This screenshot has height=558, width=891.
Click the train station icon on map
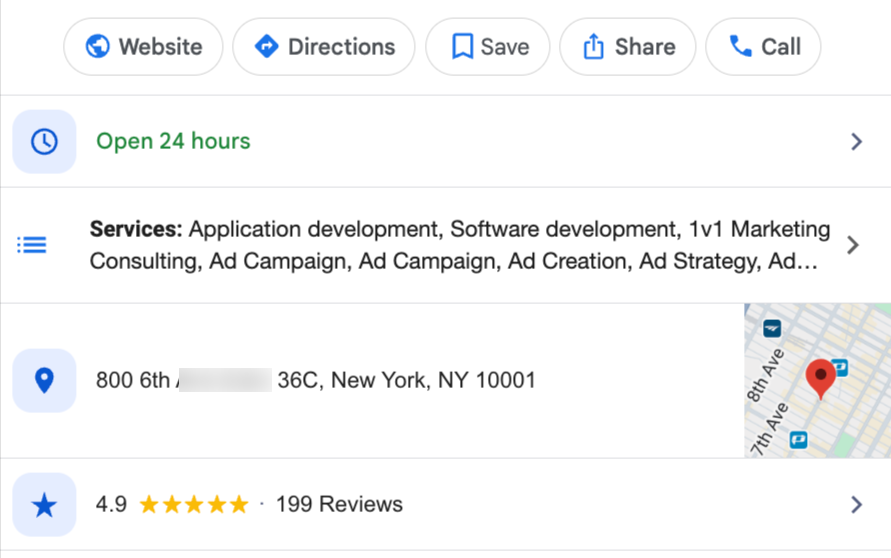(772, 328)
